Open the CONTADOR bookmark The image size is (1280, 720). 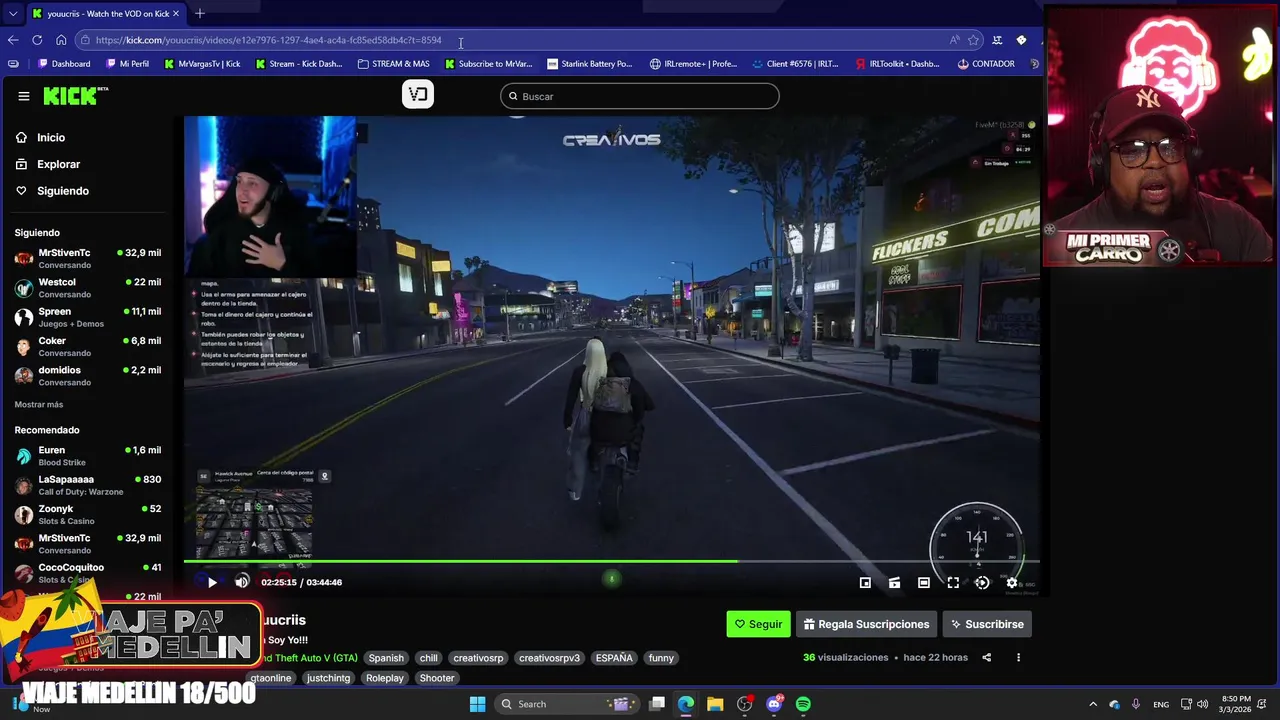(x=986, y=64)
